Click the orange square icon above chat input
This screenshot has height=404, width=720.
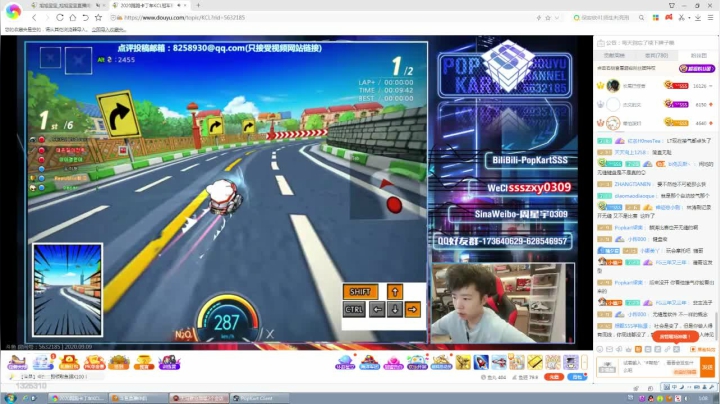click(638, 349)
